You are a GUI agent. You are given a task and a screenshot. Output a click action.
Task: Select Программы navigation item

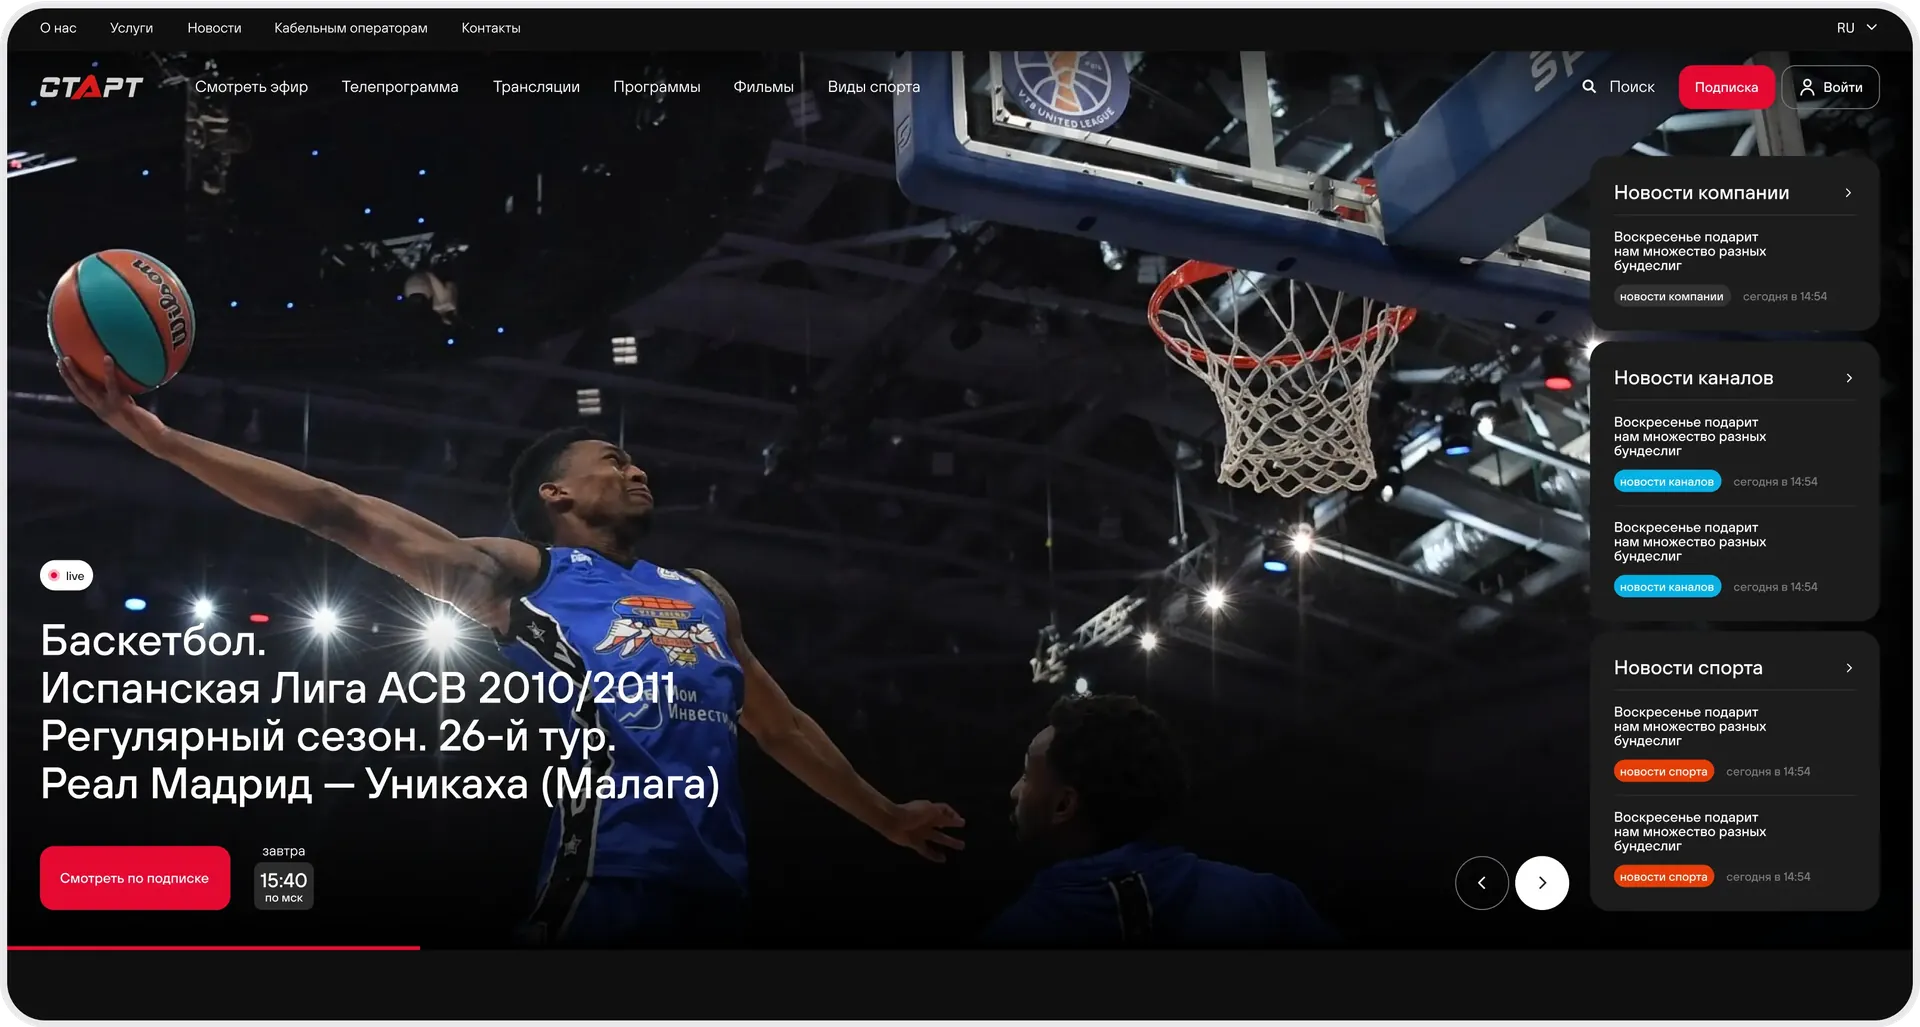click(x=657, y=87)
